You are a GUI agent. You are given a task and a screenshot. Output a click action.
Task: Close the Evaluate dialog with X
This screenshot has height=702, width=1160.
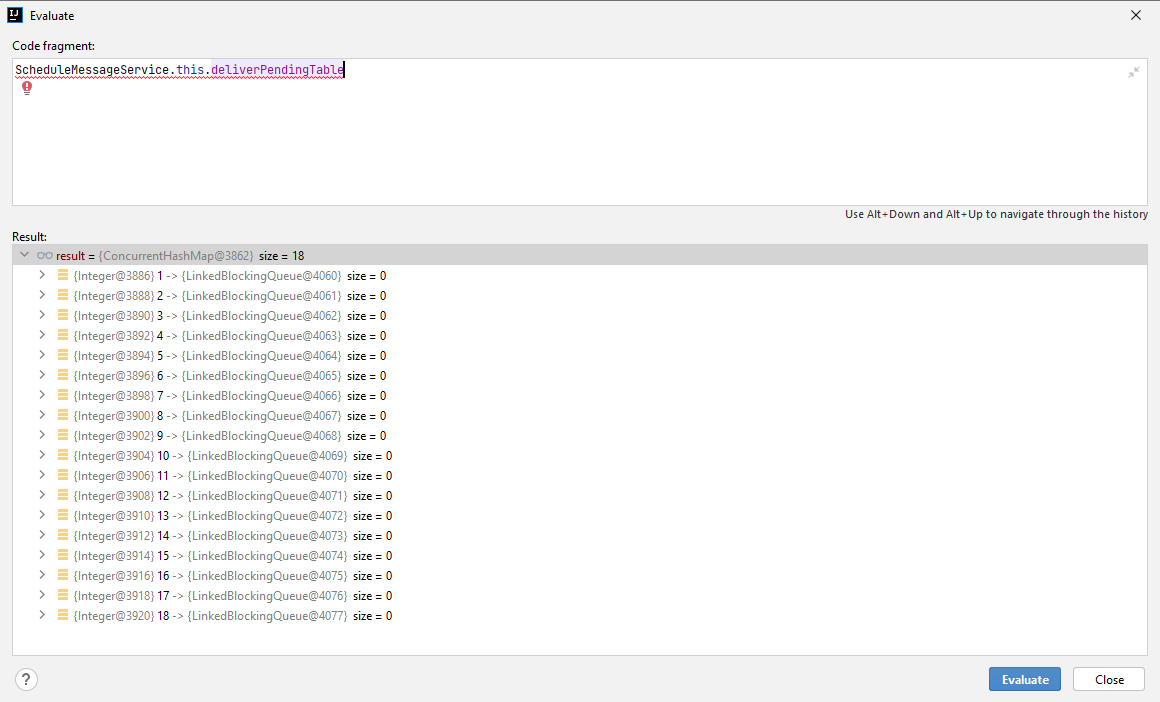pyautogui.click(x=1136, y=16)
